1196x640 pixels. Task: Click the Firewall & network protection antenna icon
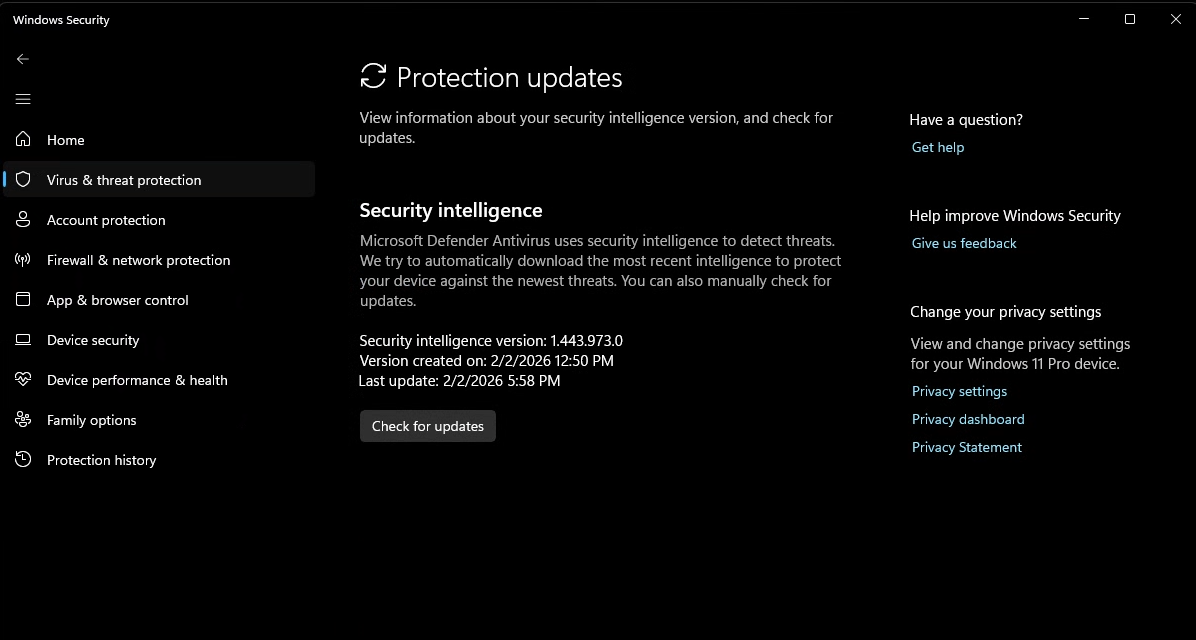click(23, 260)
